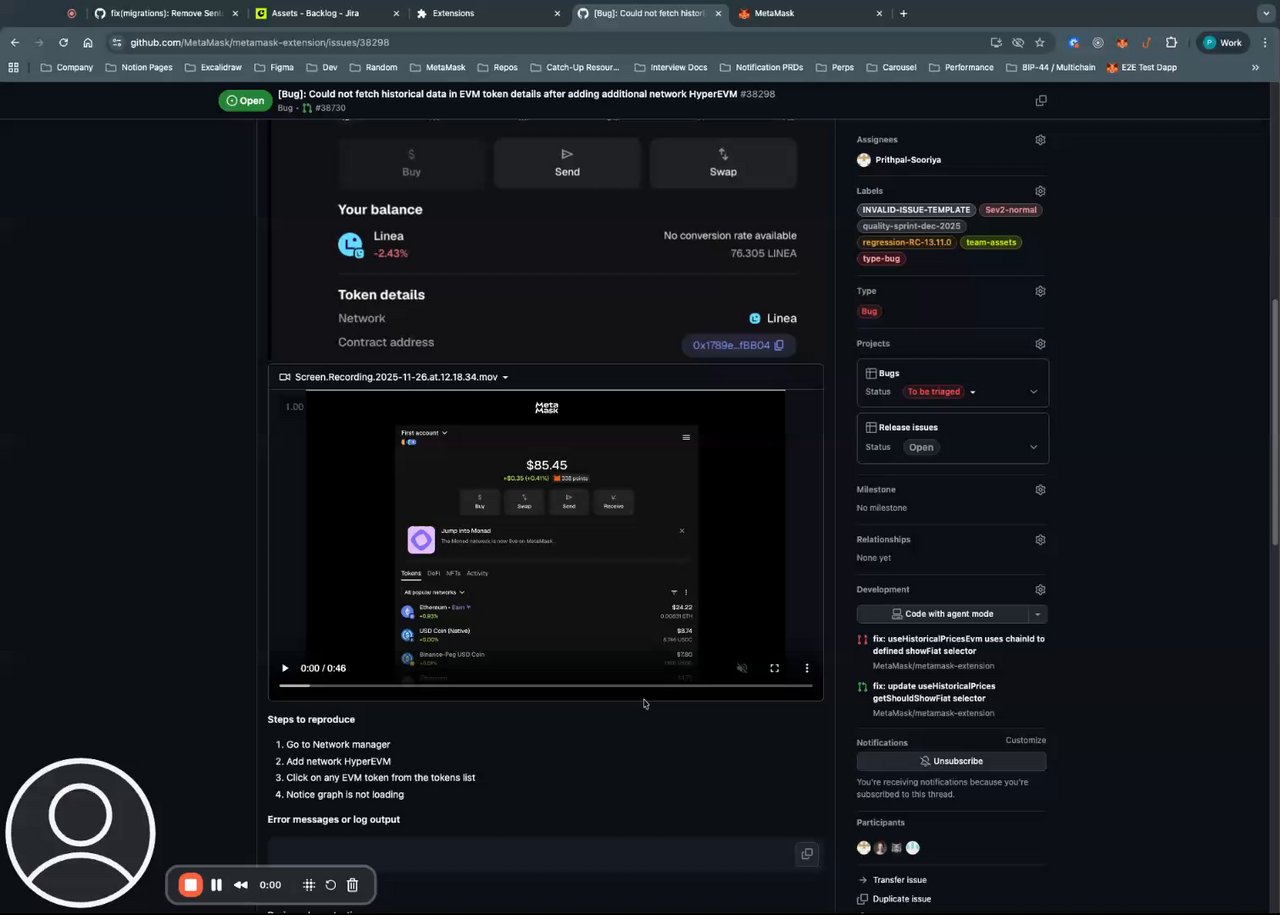Pause the recording in recorder toolbar
Viewport: 1280px width, 915px height.
(216, 885)
